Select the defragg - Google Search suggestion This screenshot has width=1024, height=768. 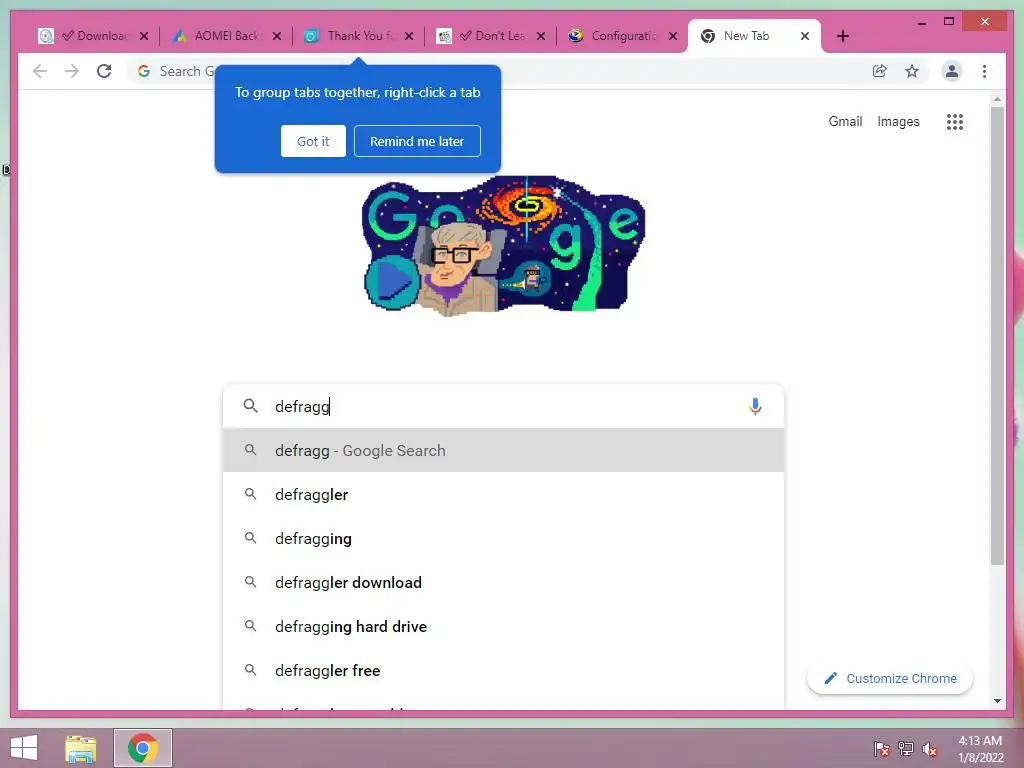[x=503, y=451]
